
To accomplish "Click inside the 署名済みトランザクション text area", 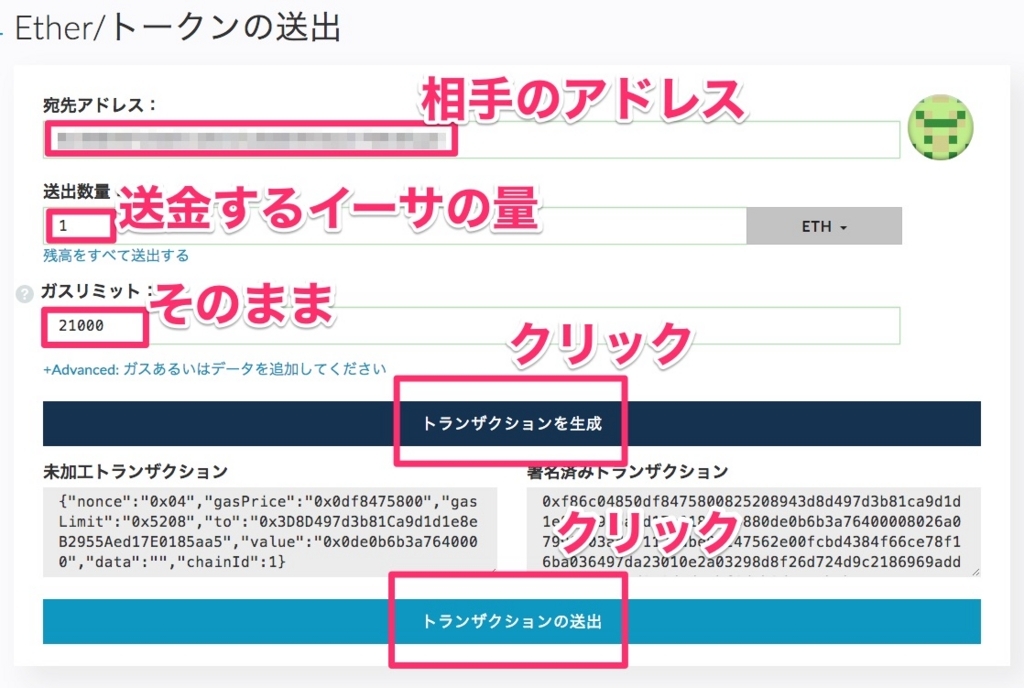I will (x=752, y=532).
